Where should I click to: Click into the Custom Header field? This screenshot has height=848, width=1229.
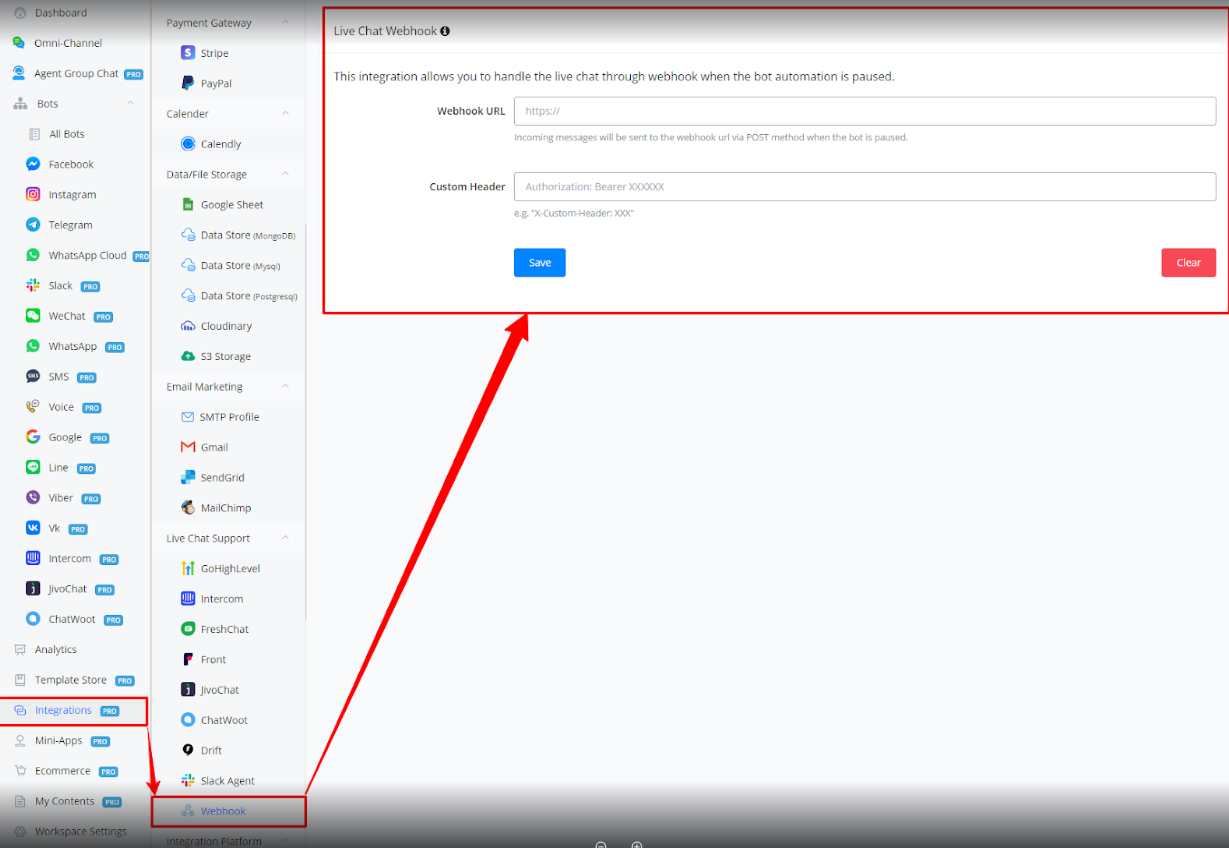click(864, 187)
